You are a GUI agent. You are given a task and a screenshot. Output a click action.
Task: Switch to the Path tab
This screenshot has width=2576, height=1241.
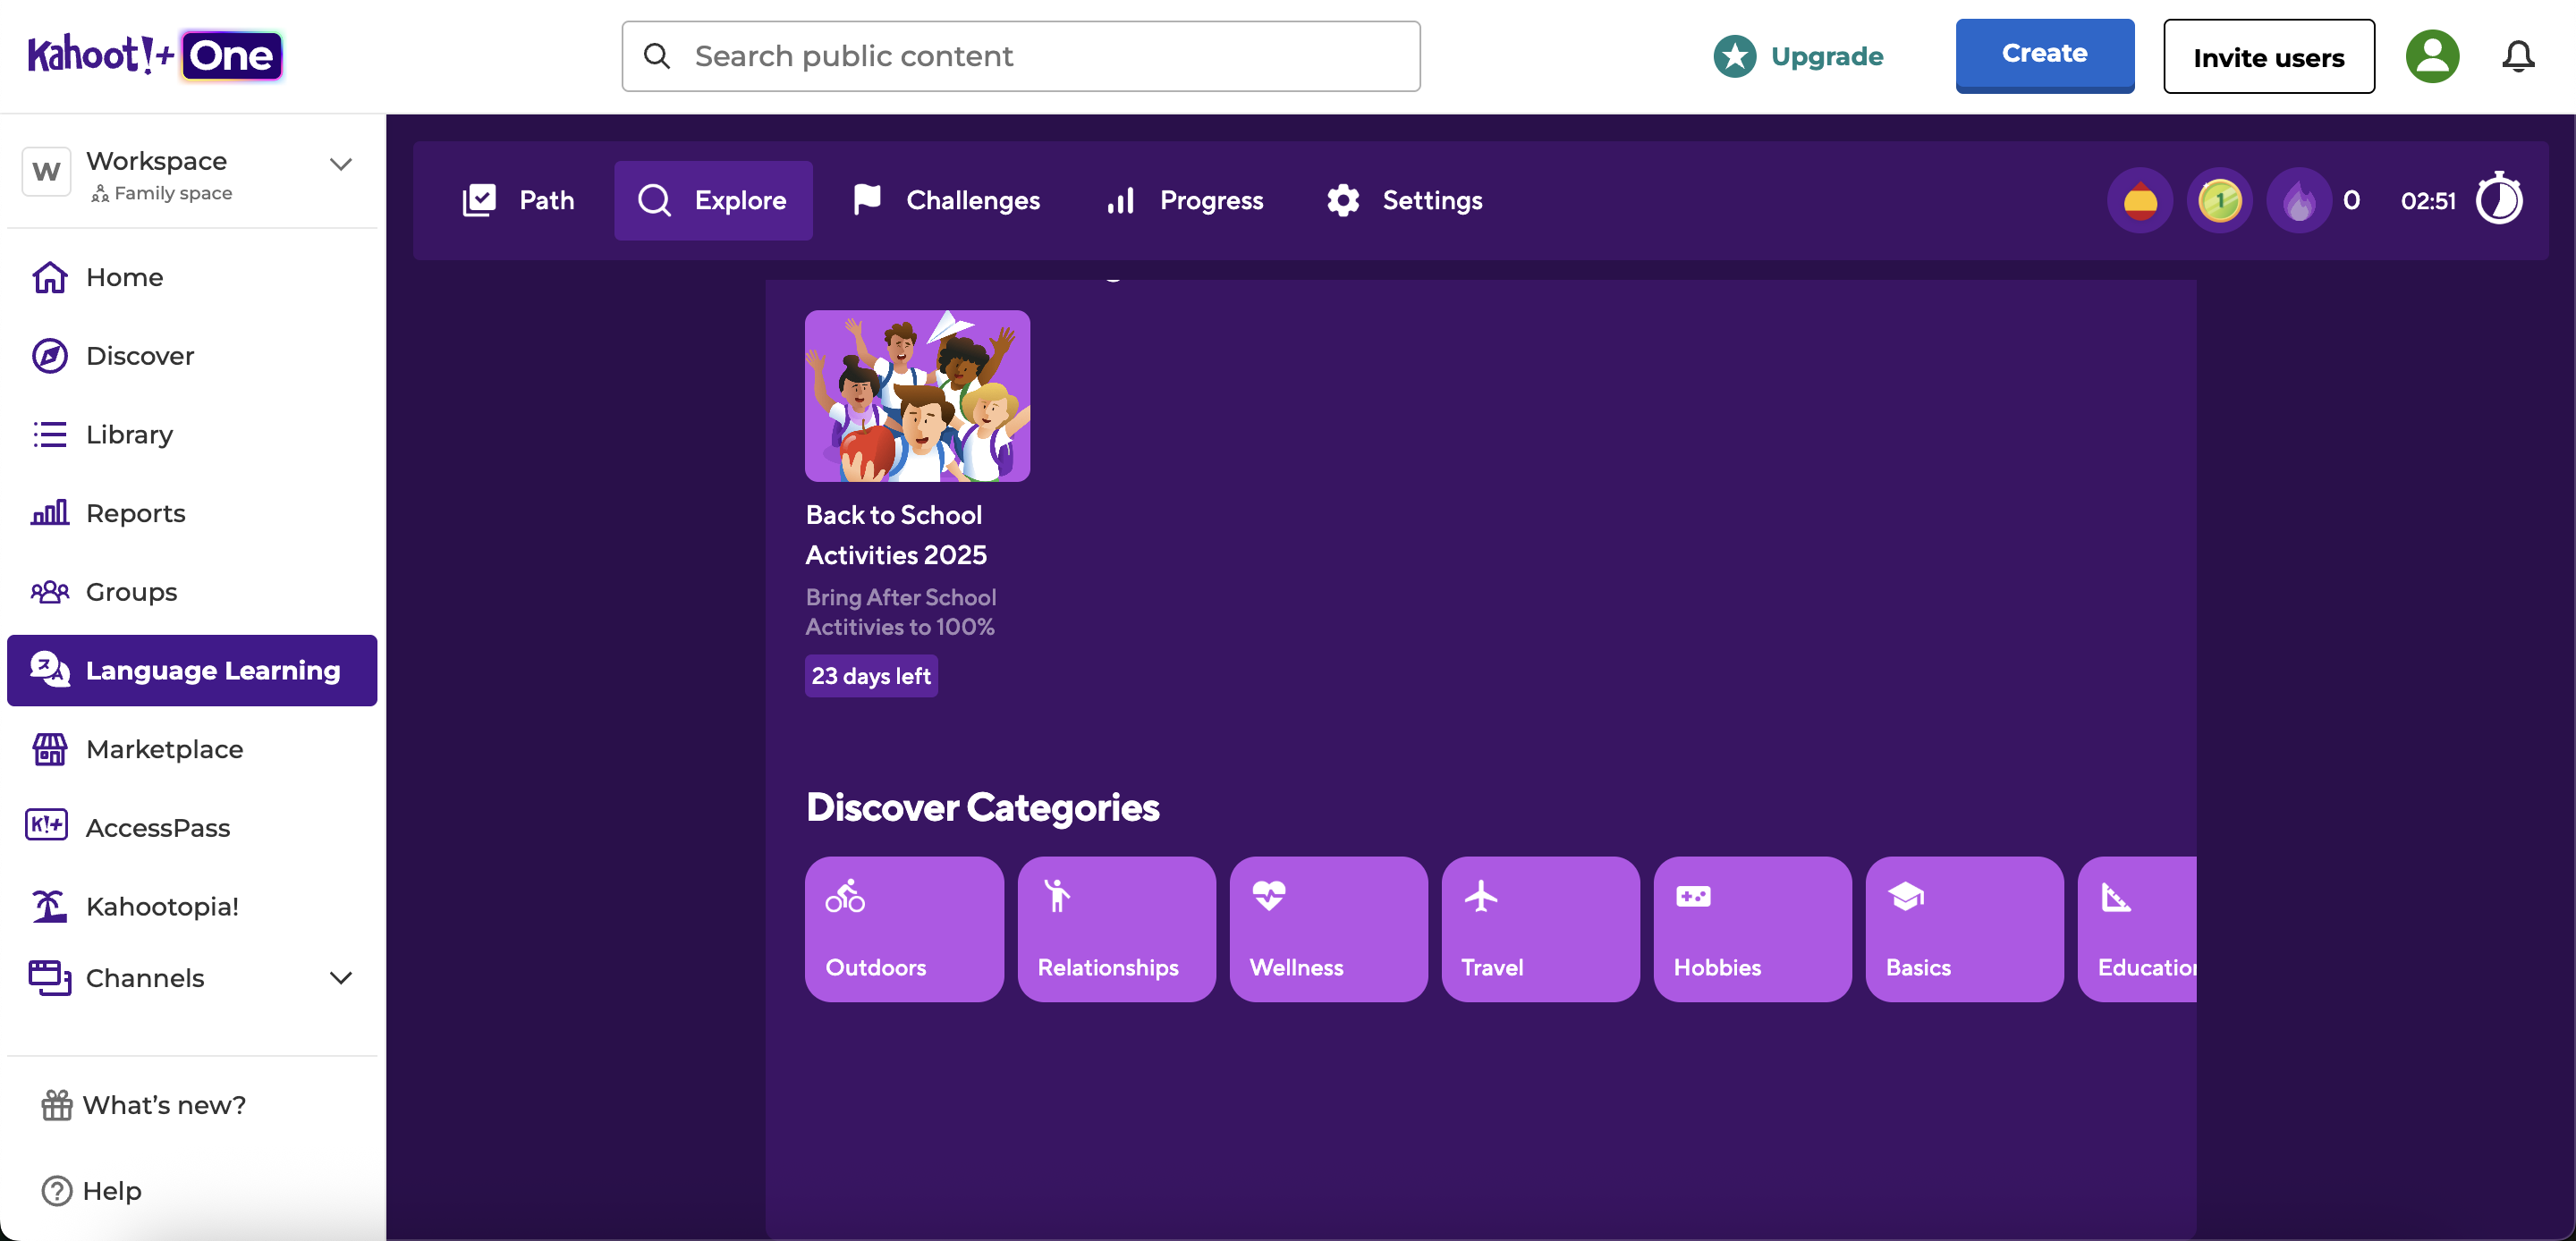point(518,201)
